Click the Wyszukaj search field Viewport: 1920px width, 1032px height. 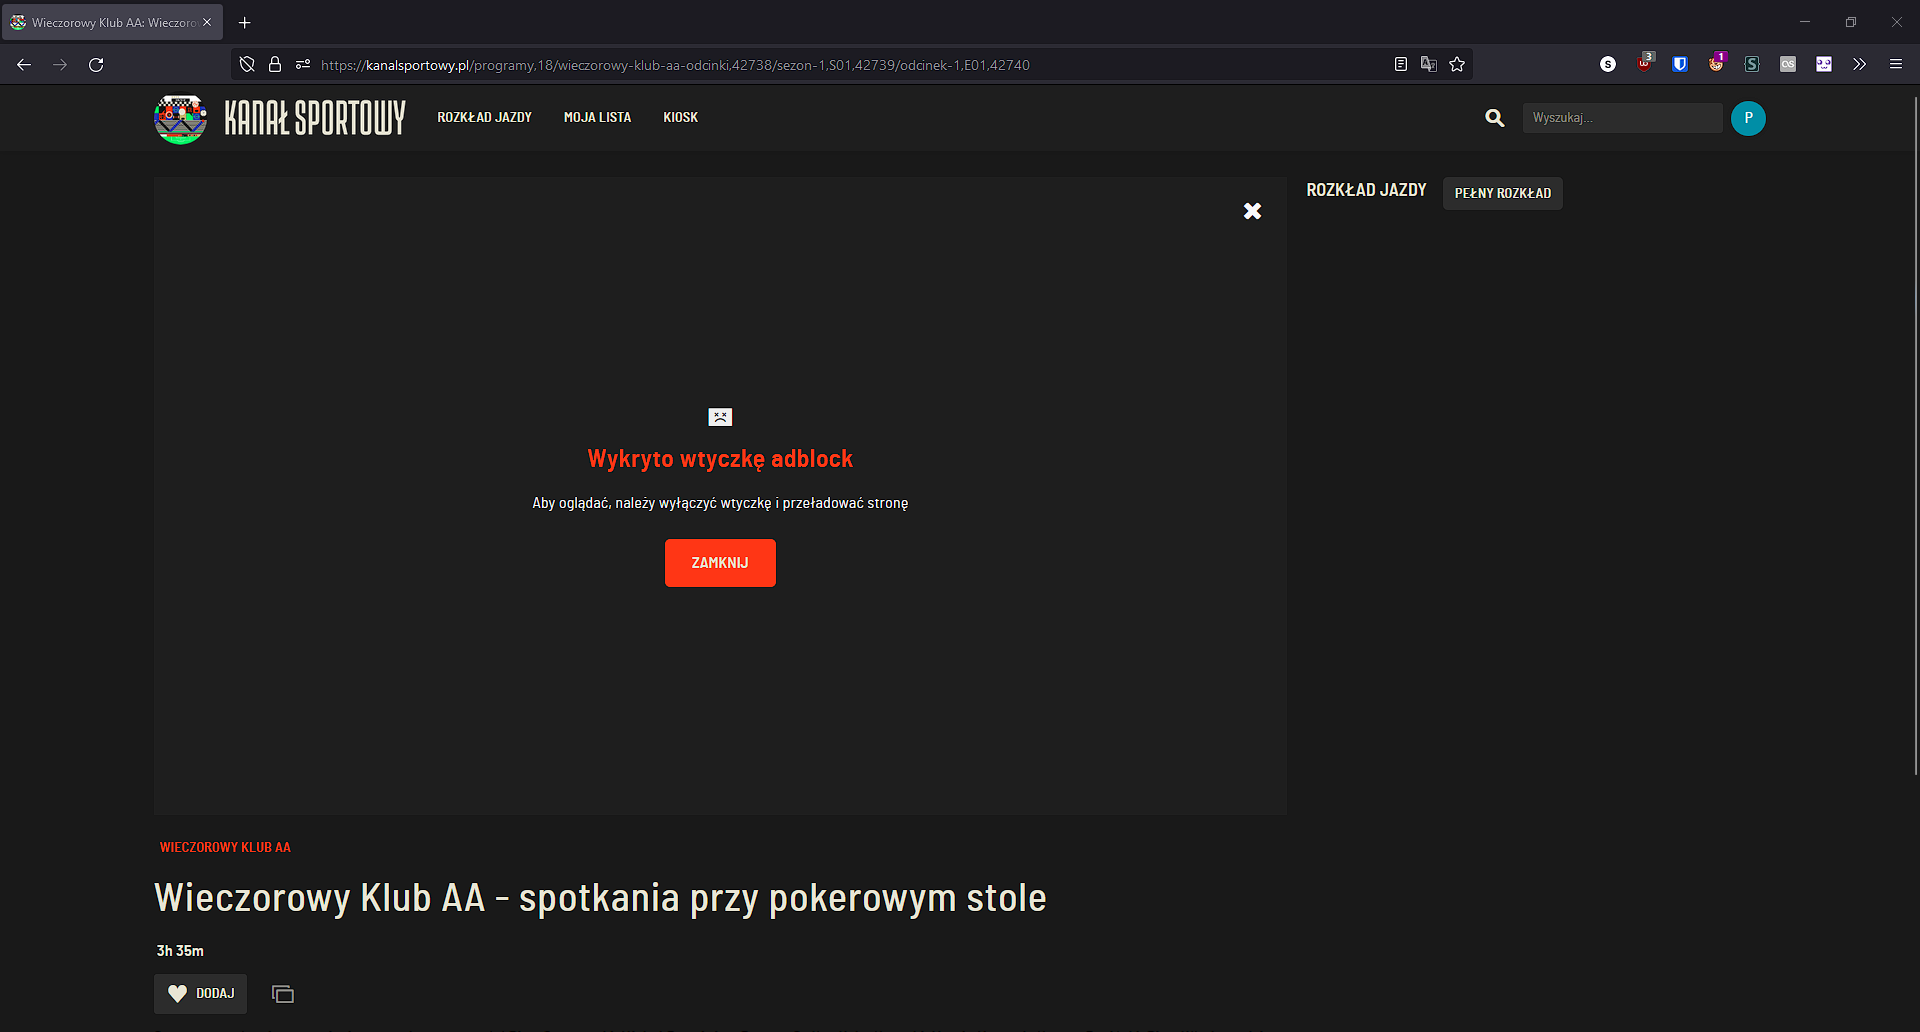click(1621, 117)
